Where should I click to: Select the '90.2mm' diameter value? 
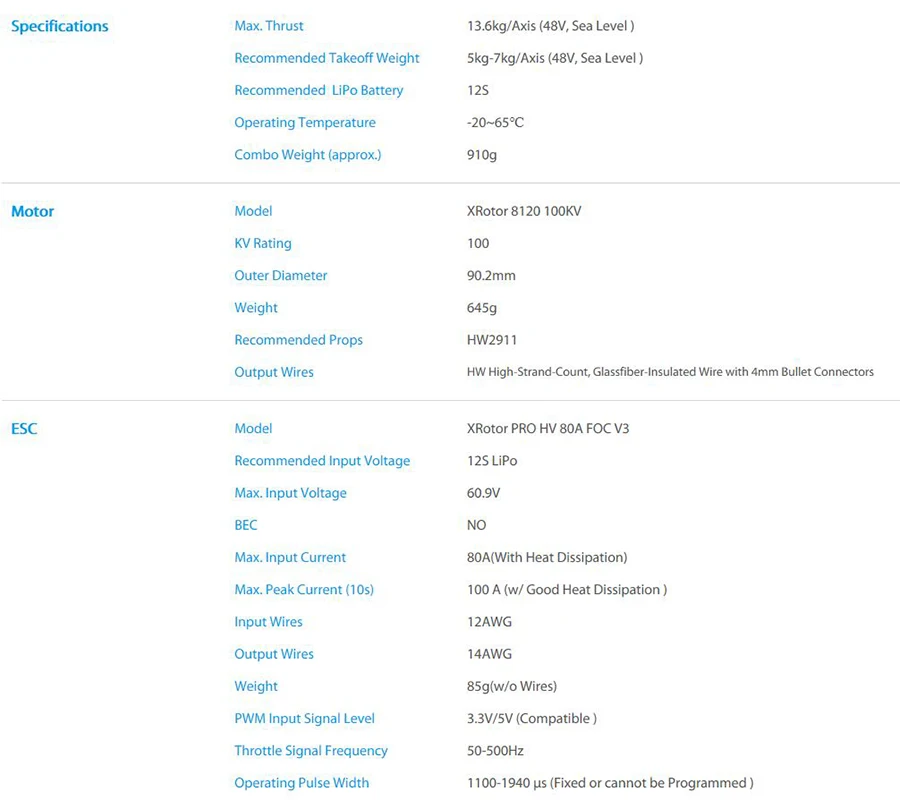[491, 275]
